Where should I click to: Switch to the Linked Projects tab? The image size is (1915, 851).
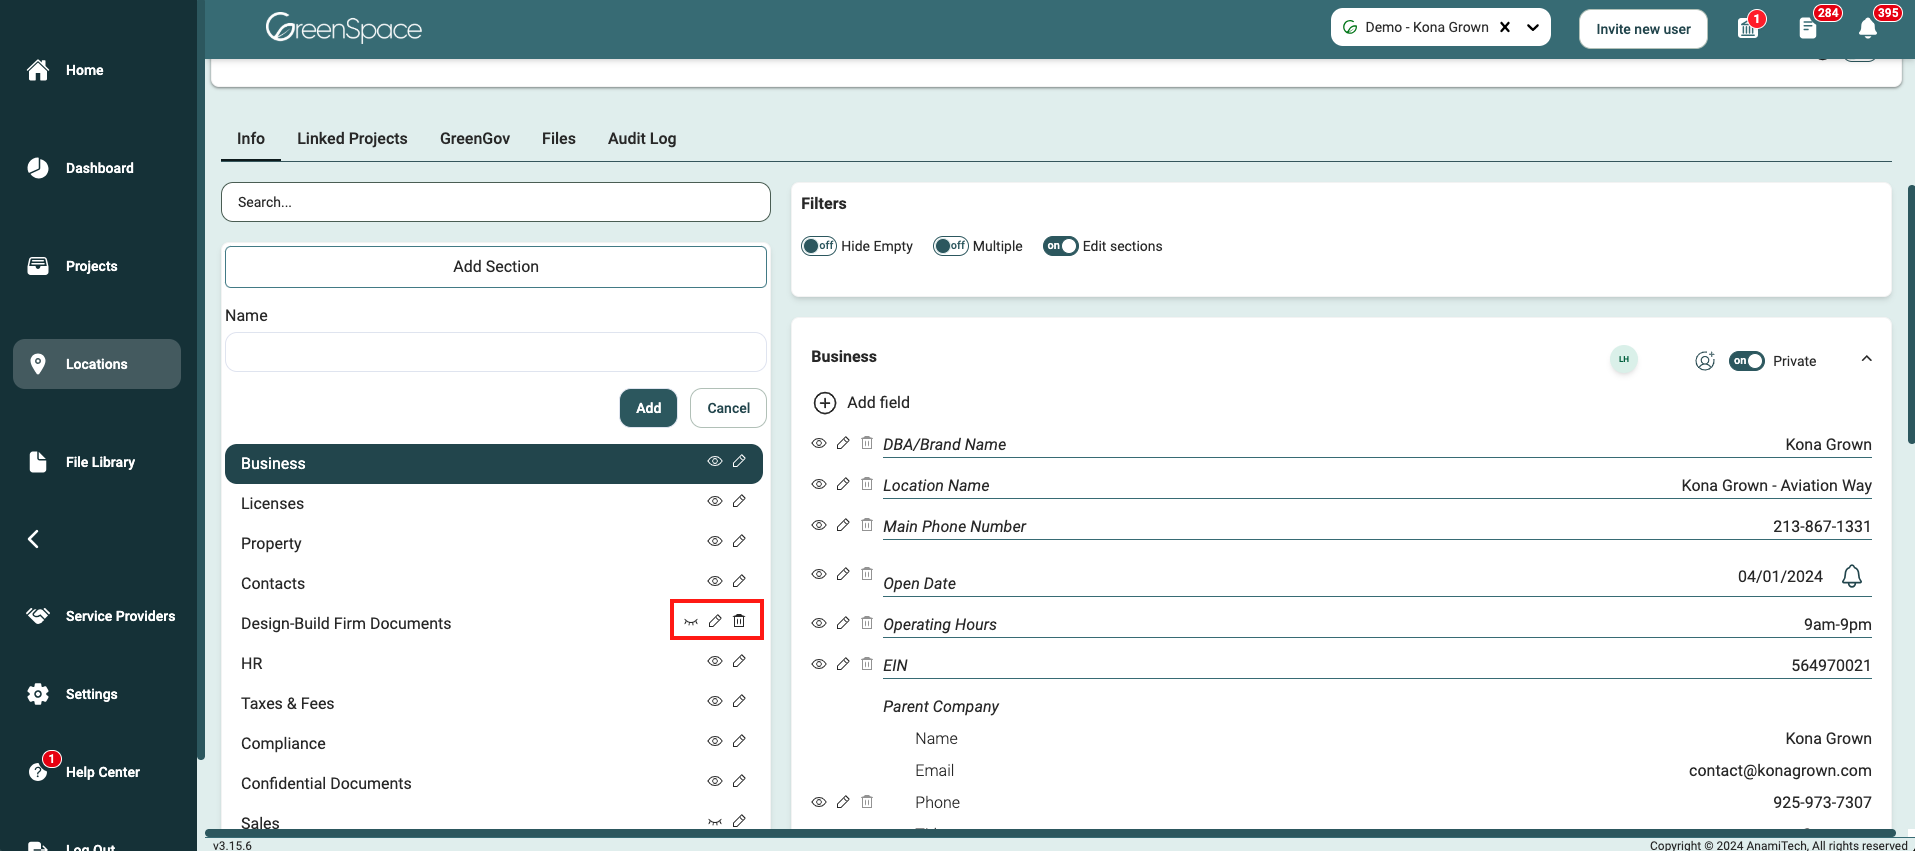pos(352,139)
